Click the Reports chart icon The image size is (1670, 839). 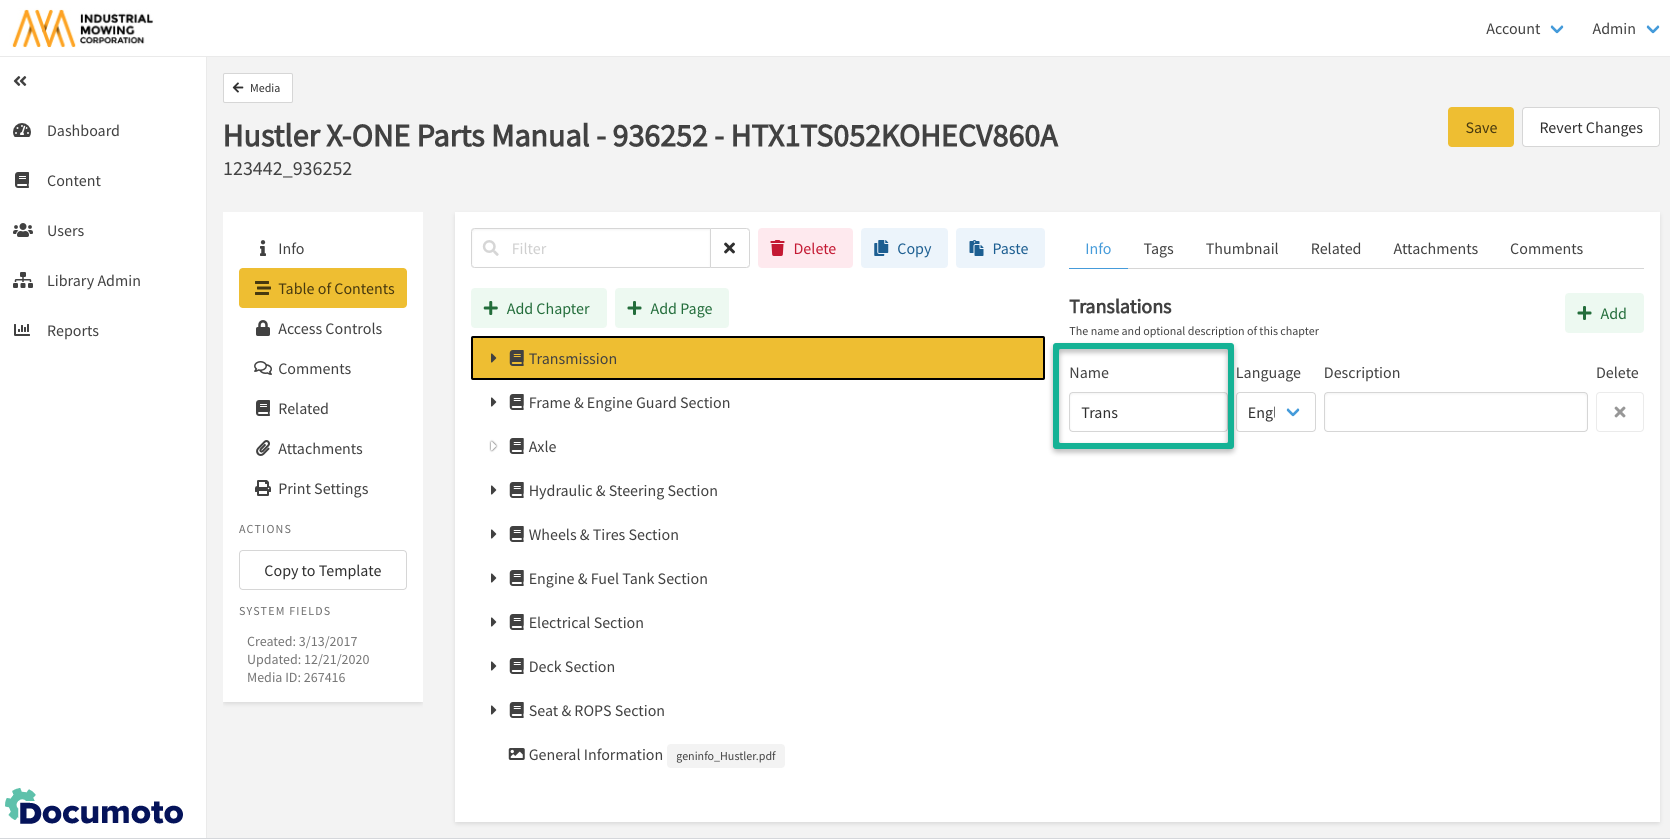22,331
